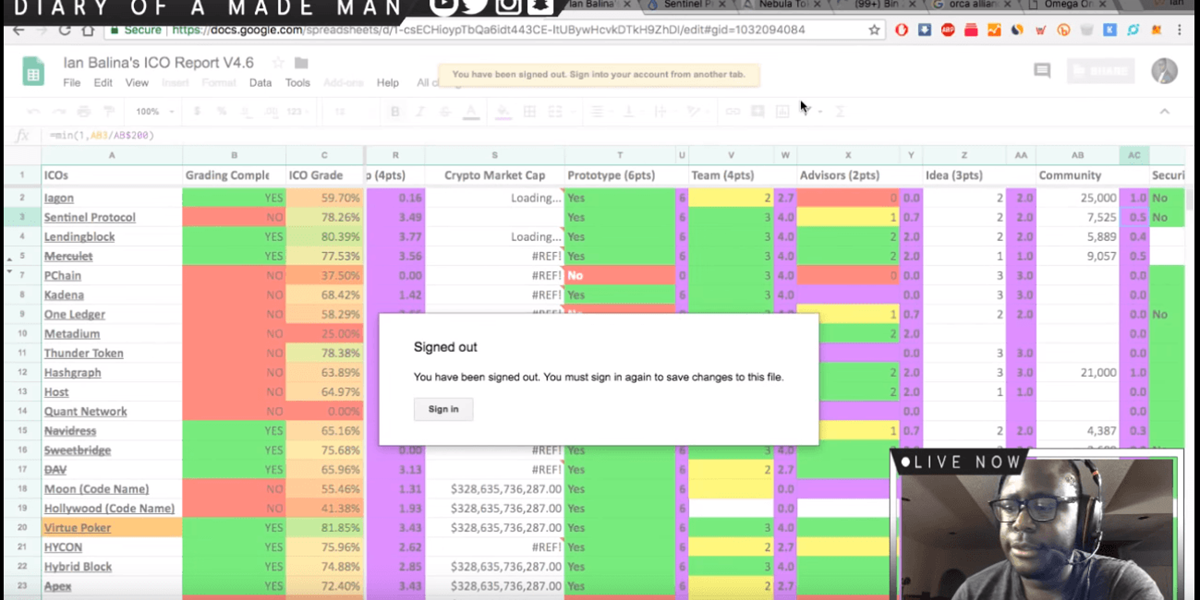Click the Sign in button in dialog

(443, 409)
